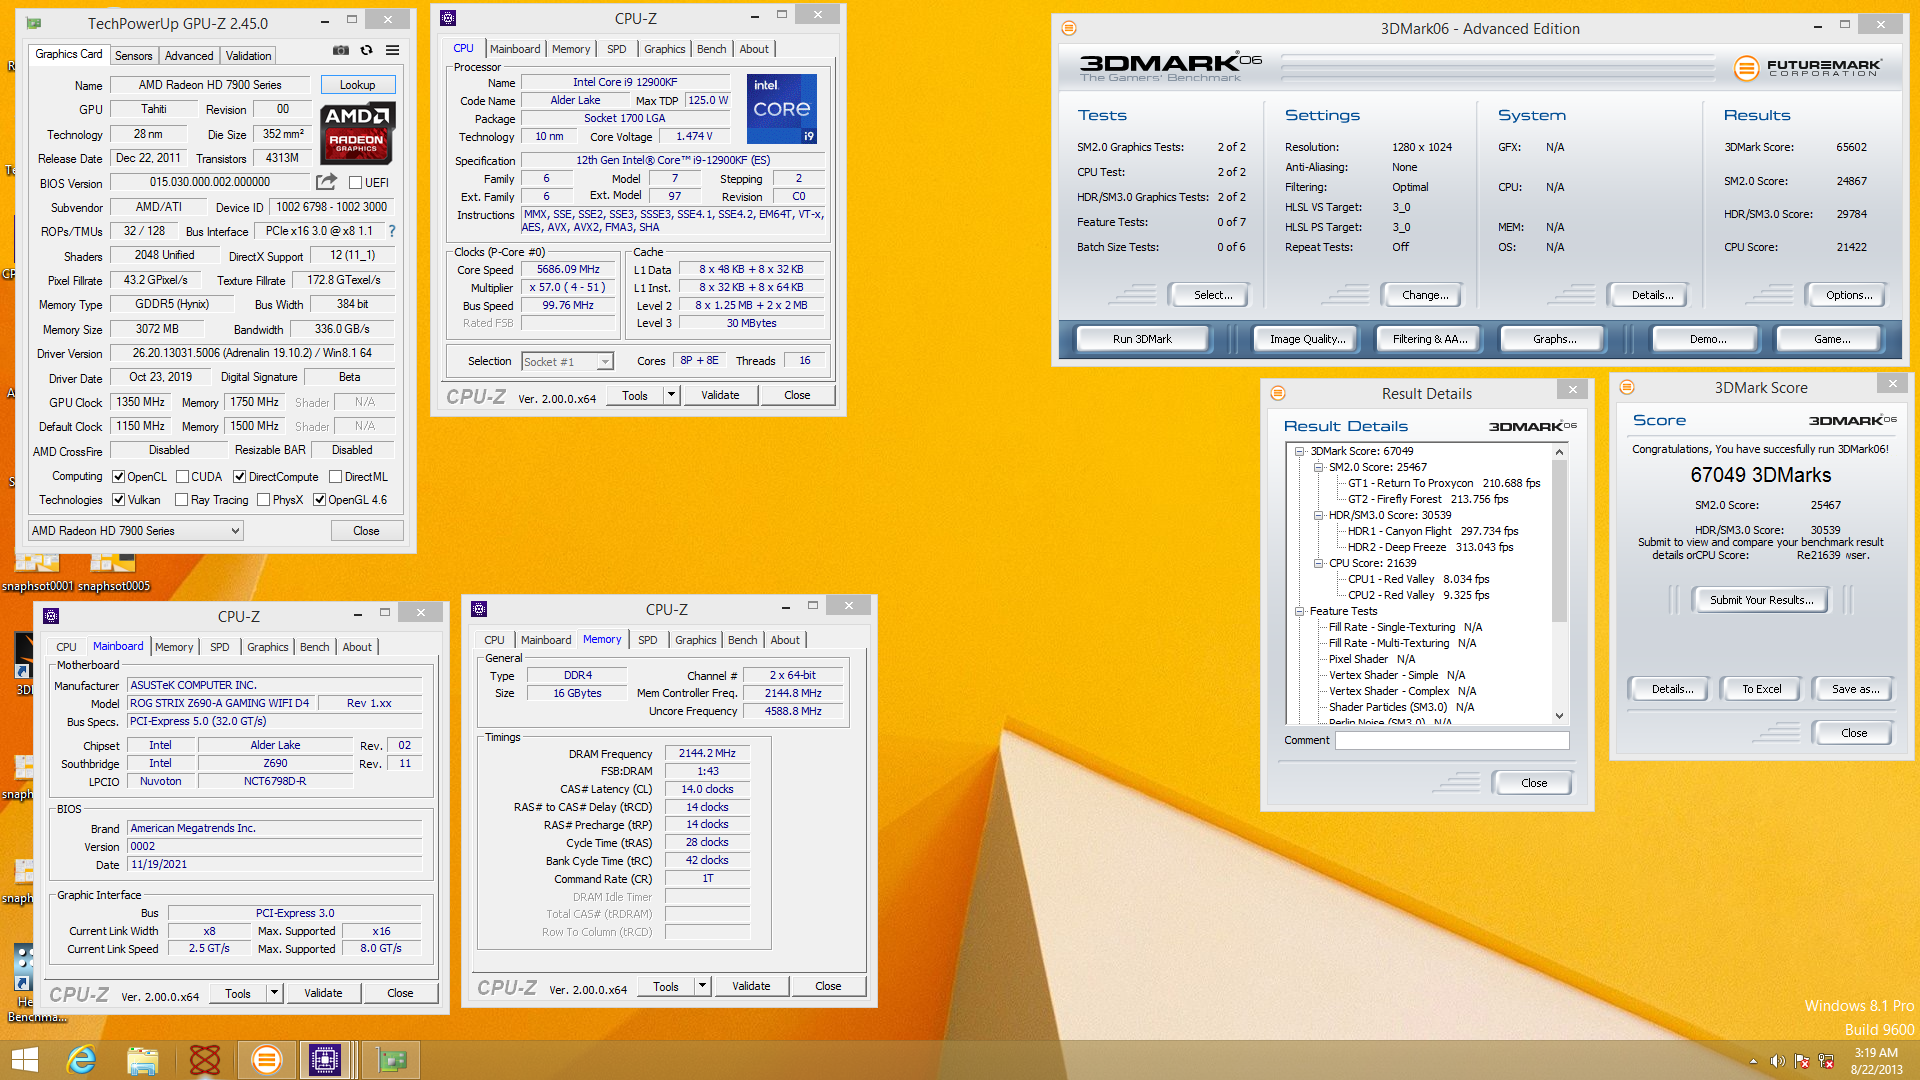Switch to CPU-Z taskbar icon
1920x1080 pixels.
pyautogui.click(x=325, y=1060)
